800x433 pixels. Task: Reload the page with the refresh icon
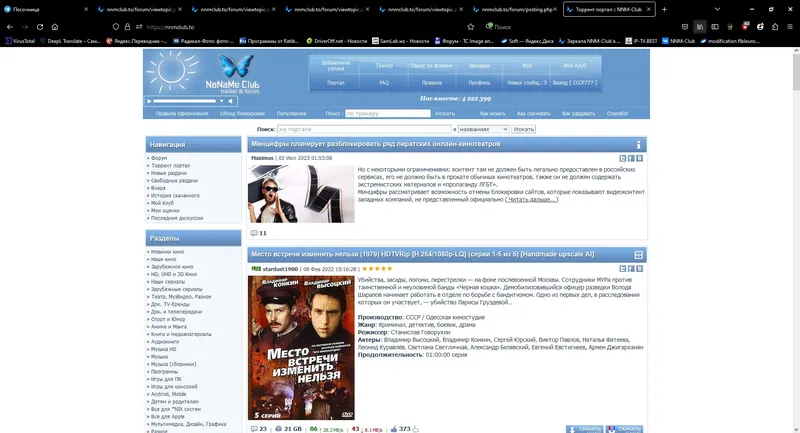(40, 27)
